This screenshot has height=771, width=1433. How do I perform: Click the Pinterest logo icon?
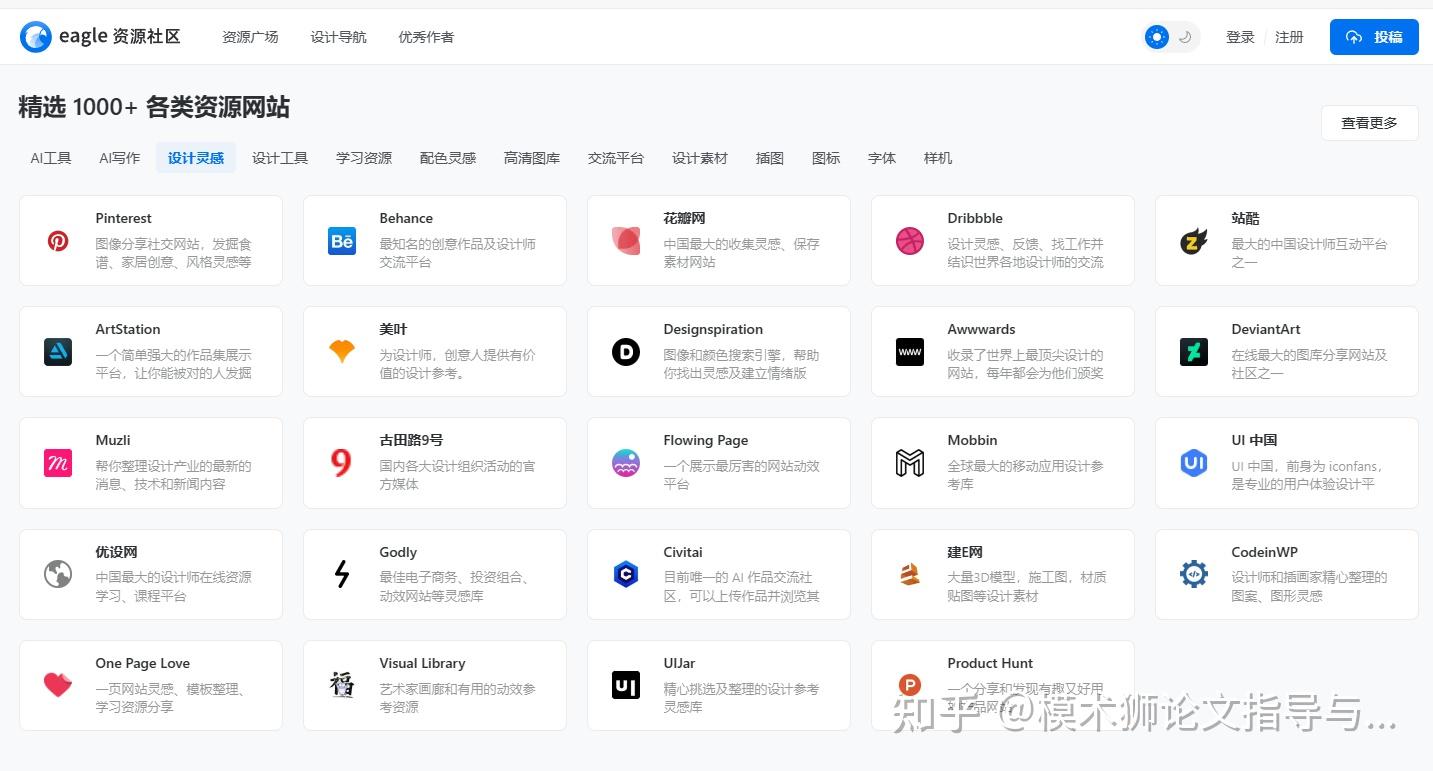coord(58,241)
